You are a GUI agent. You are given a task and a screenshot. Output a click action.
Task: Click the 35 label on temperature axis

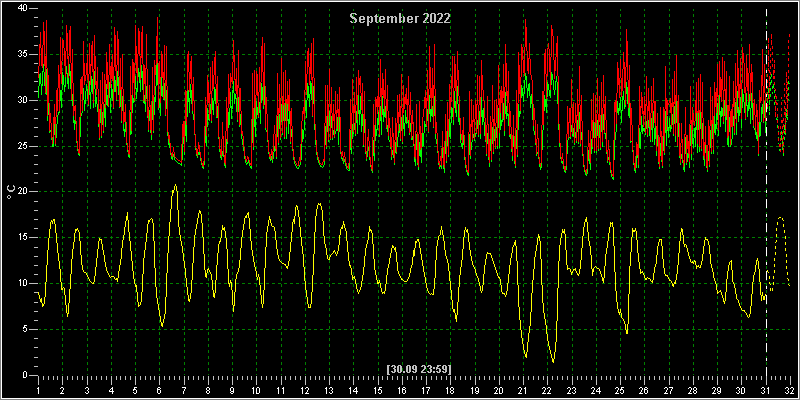[x=23, y=54]
